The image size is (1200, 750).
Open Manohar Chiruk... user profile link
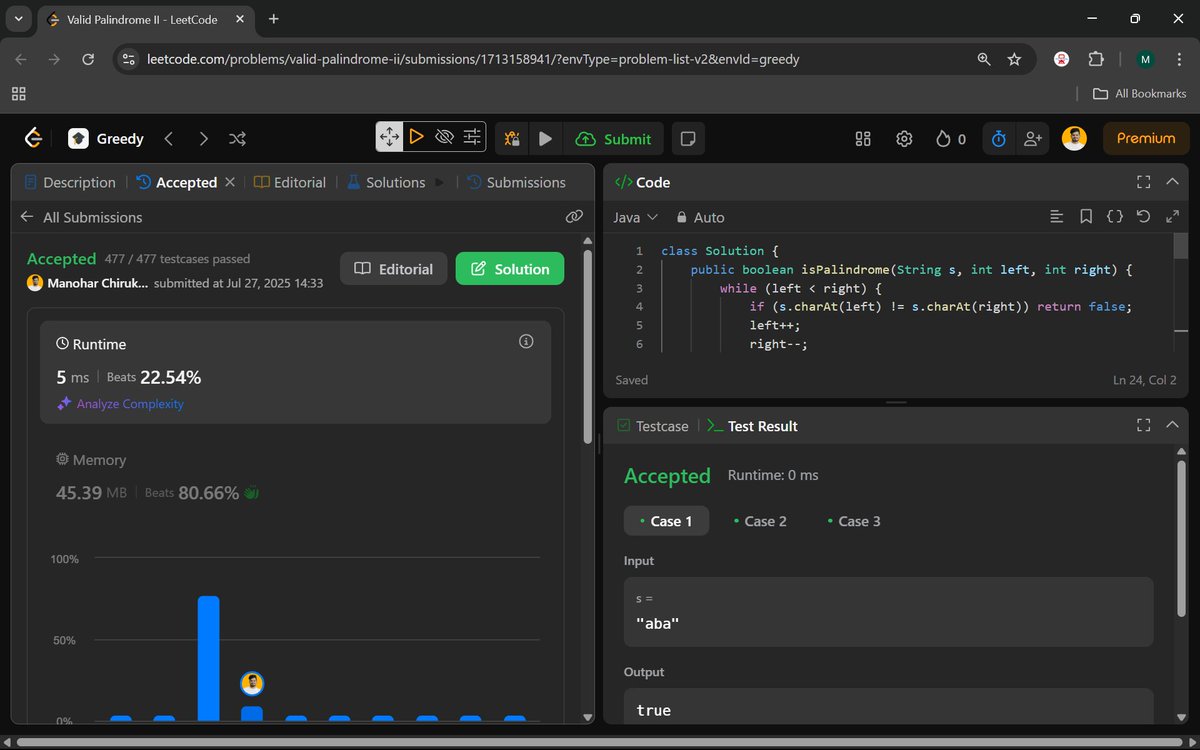click(x=98, y=283)
